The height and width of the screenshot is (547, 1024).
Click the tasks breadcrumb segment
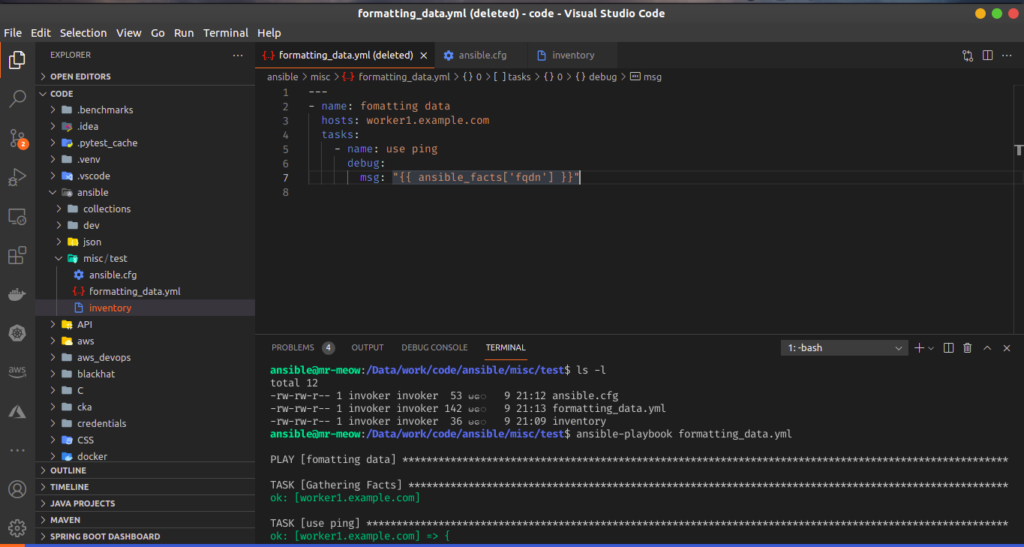coord(512,77)
